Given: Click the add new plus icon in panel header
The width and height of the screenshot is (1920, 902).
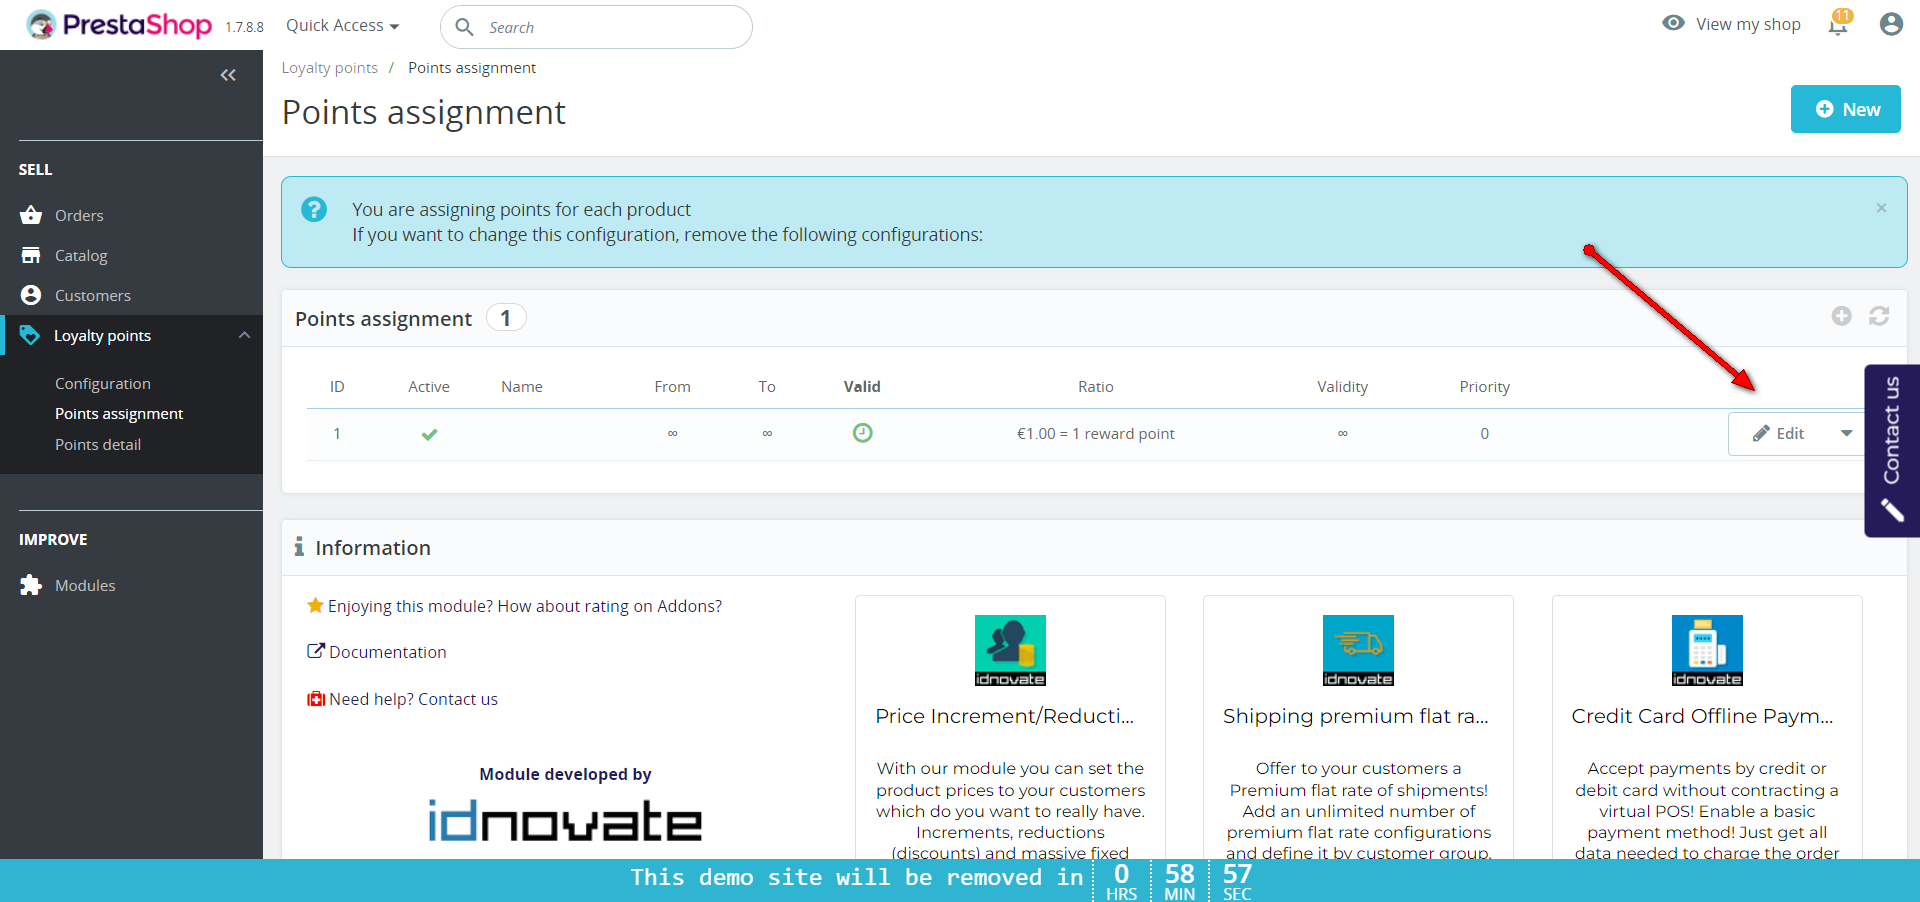Looking at the screenshot, I should tap(1841, 316).
